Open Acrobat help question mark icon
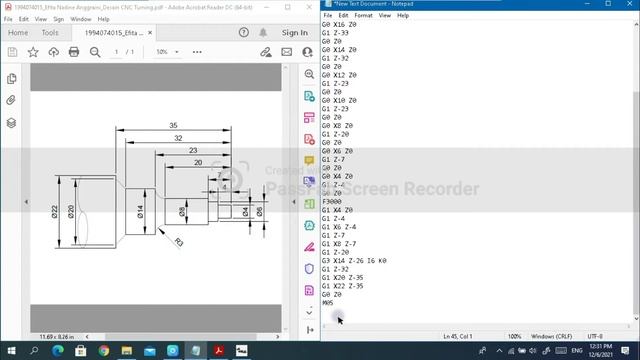640x360 pixels. (244, 33)
